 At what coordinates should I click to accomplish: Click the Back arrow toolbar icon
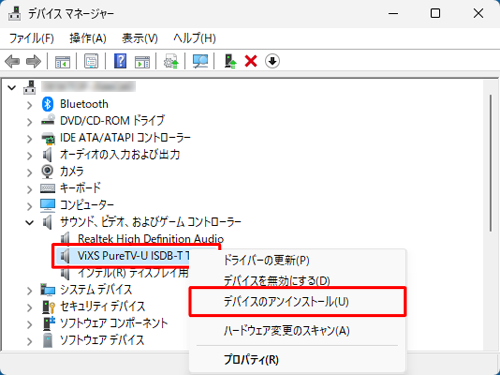coord(13,62)
